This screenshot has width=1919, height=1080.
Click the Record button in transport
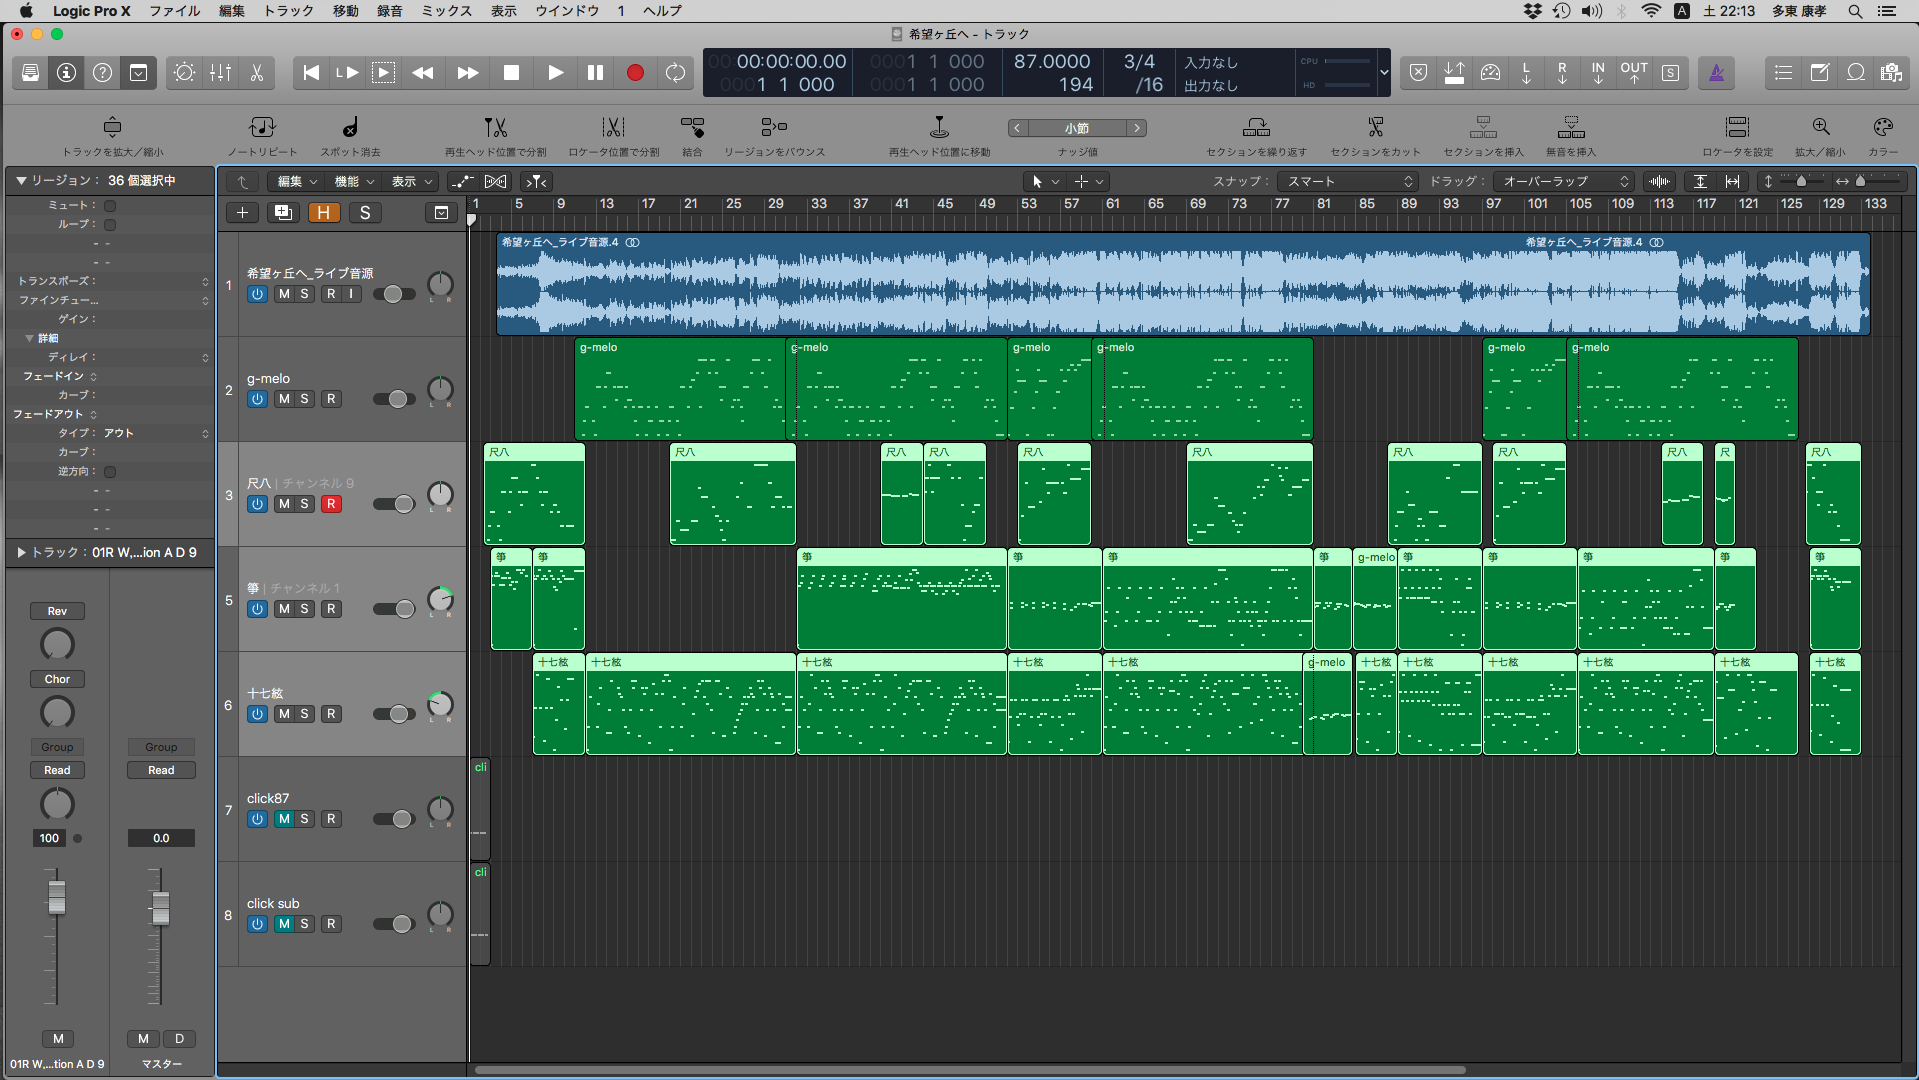634,73
